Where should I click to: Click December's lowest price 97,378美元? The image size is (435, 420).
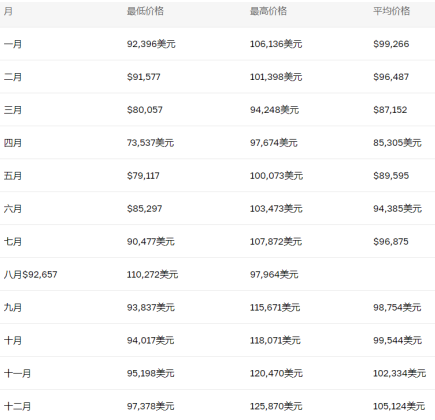click(x=151, y=406)
